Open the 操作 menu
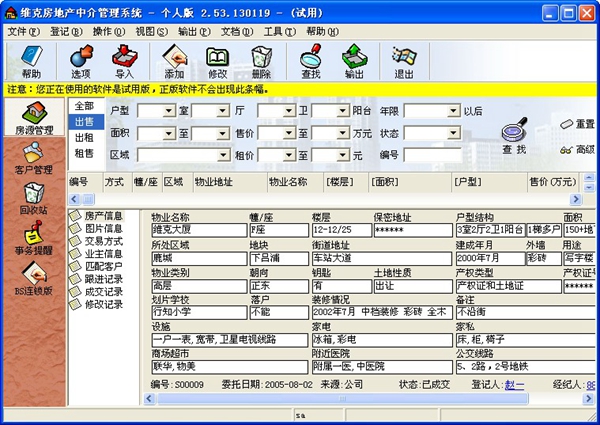Image resolution: width=600 pixels, height=425 pixels. [x=109, y=32]
